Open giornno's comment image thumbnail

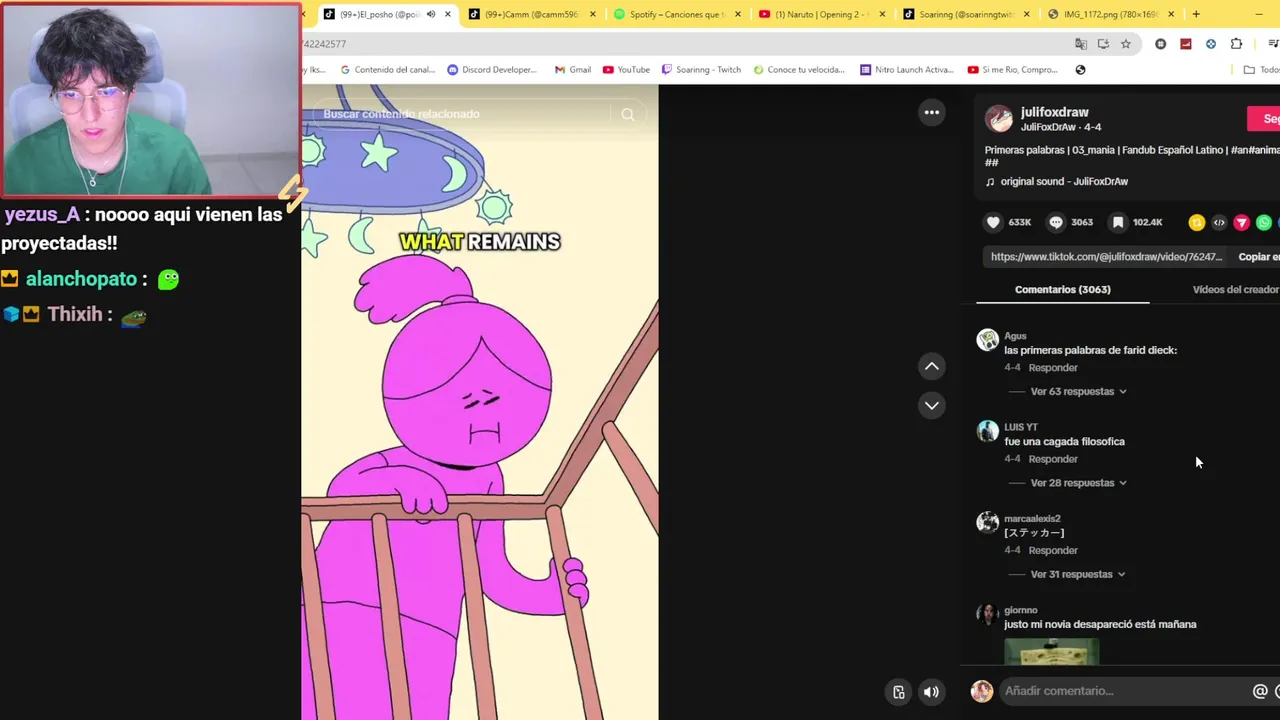1051,650
